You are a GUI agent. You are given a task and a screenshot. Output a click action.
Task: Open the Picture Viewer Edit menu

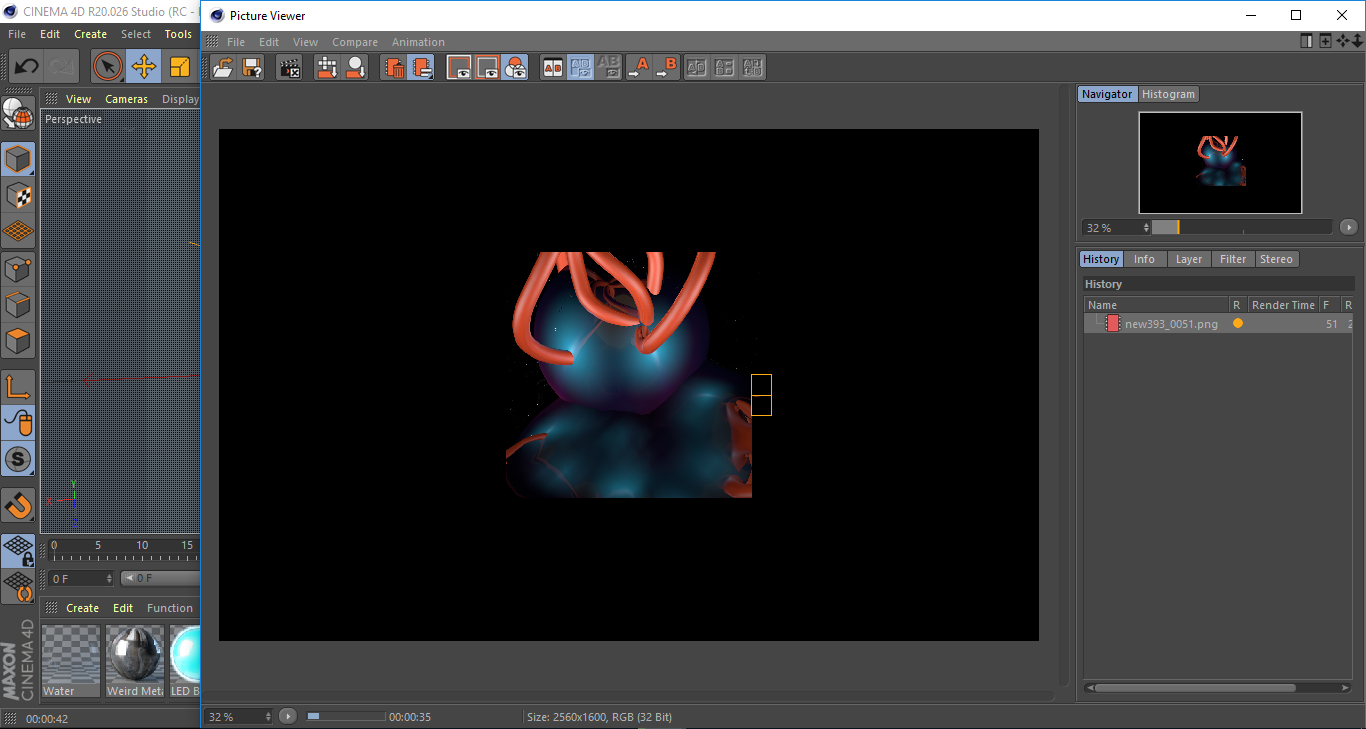pyautogui.click(x=269, y=42)
